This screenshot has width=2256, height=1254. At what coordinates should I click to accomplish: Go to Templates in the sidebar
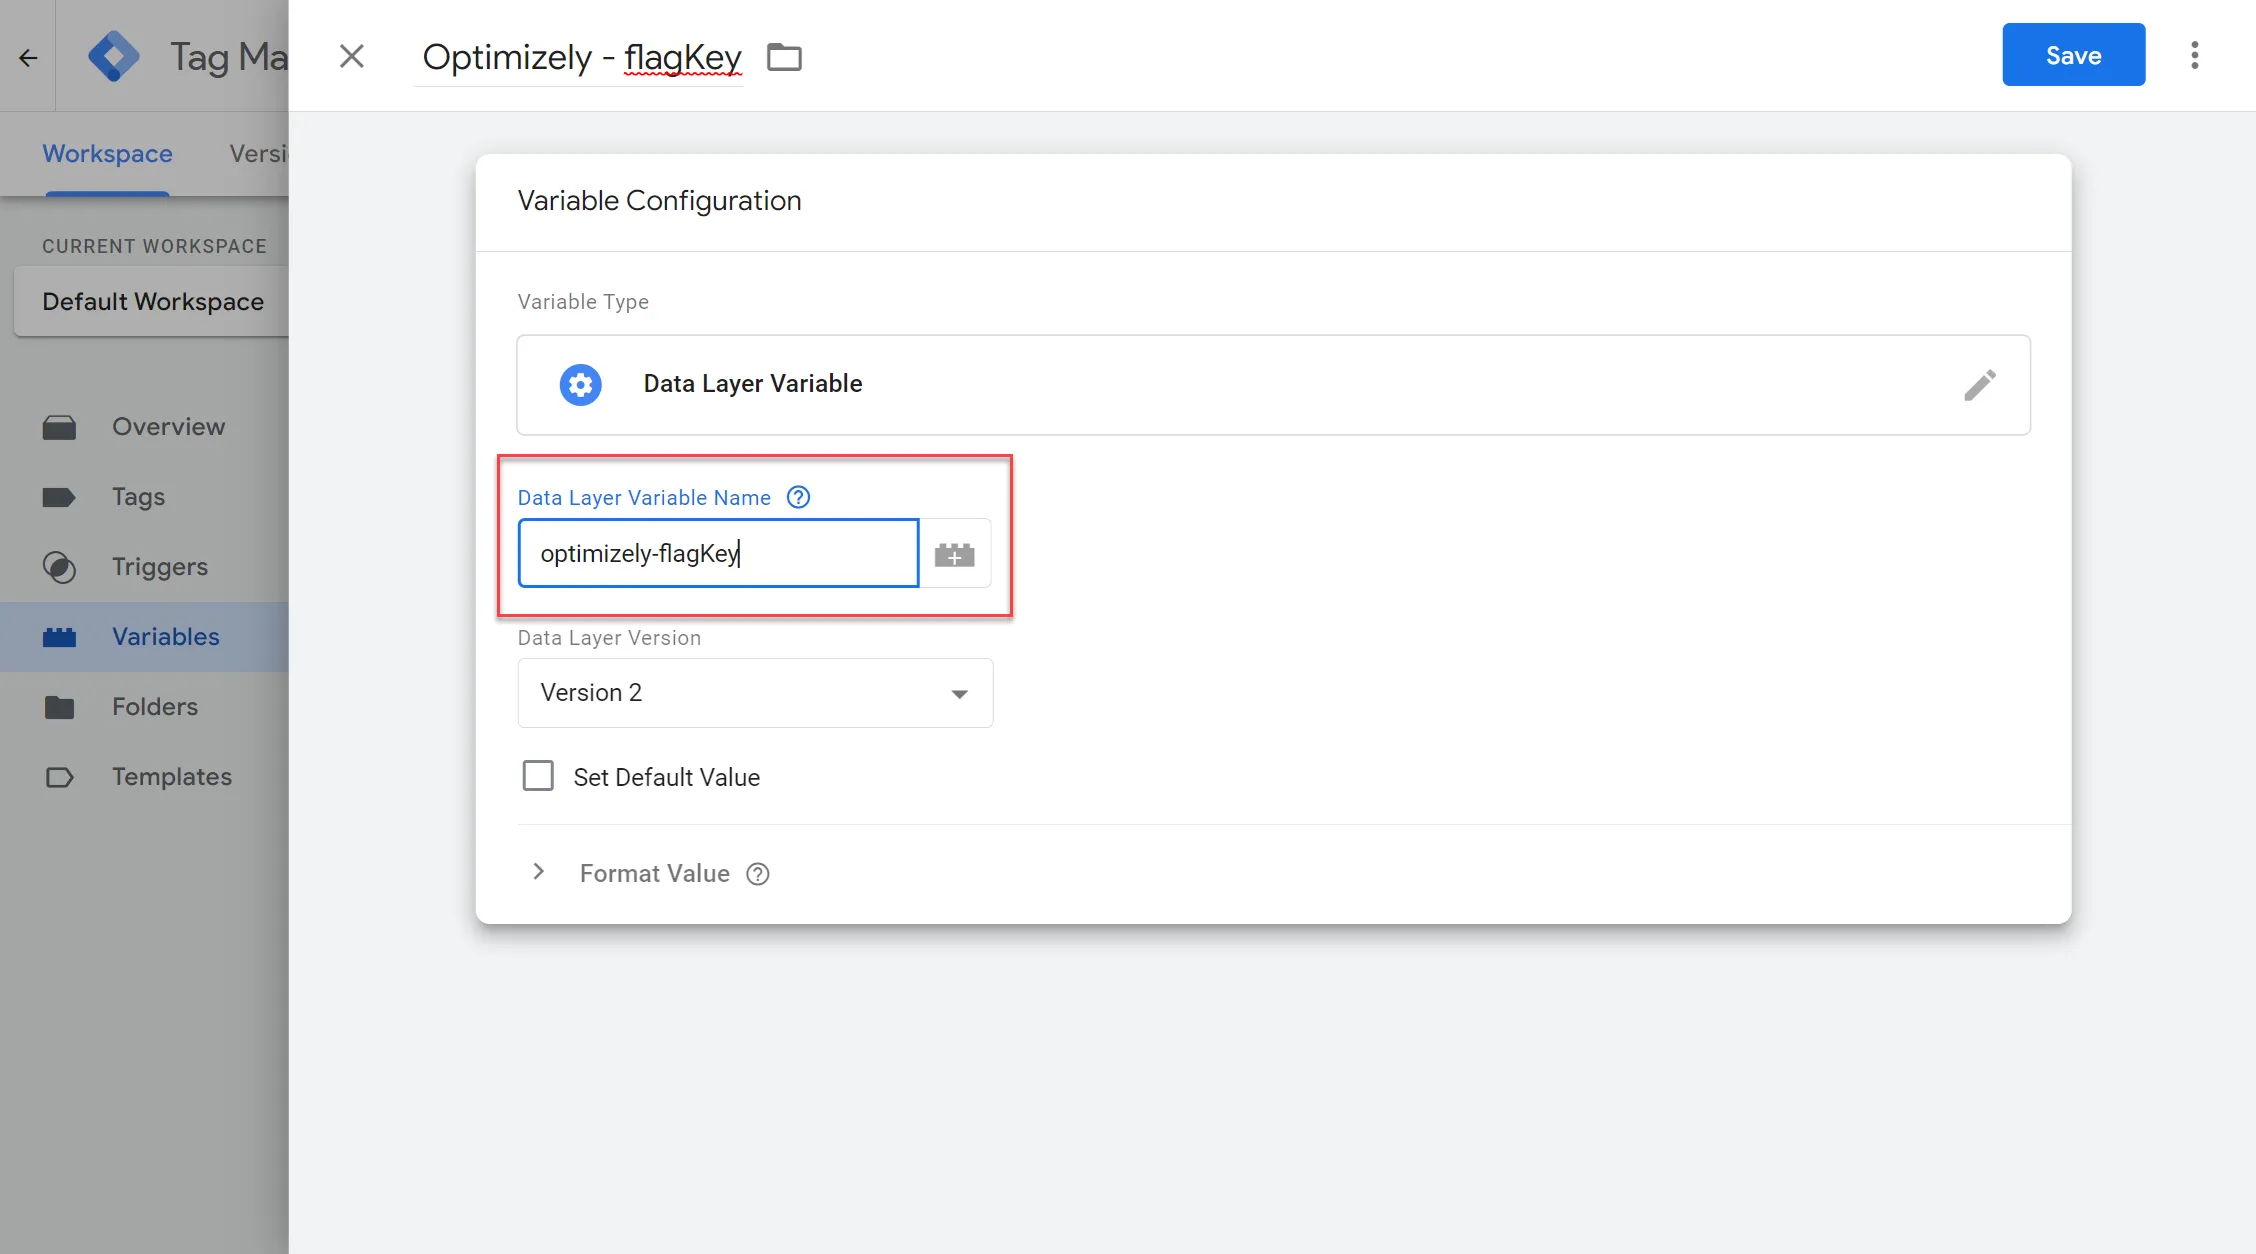point(144,777)
